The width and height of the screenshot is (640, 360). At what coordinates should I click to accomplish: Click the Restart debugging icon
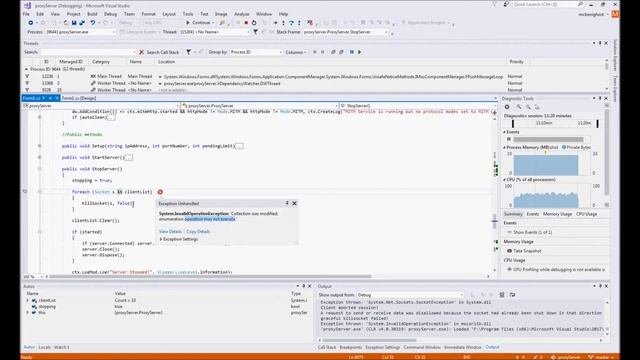pyautogui.click(x=254, y=23)
